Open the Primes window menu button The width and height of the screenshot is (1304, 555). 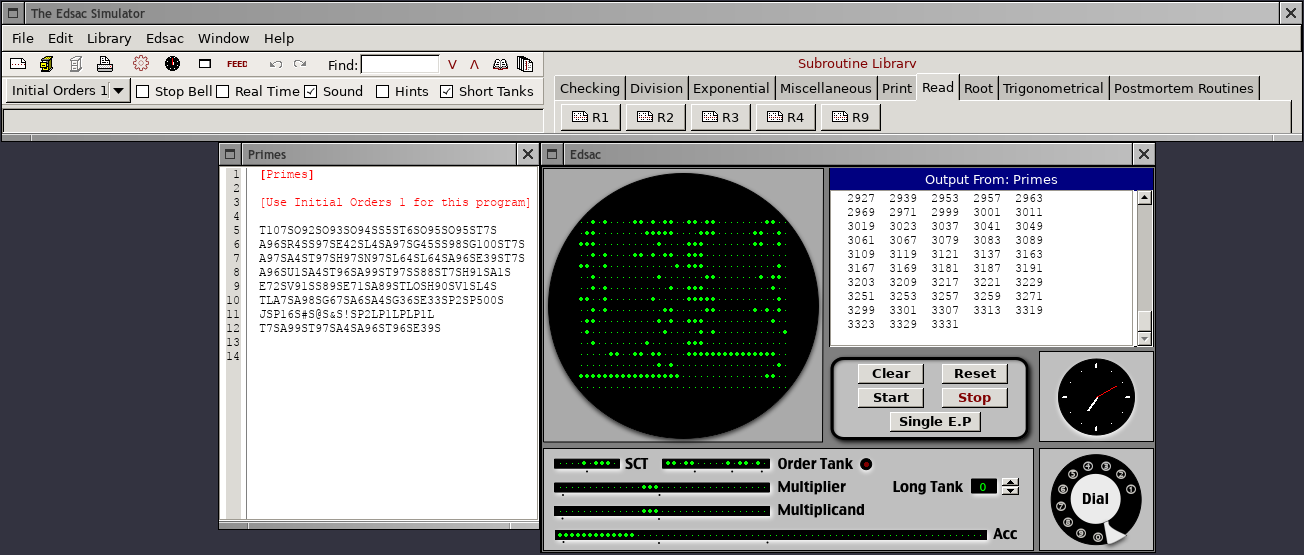(230, 154)
